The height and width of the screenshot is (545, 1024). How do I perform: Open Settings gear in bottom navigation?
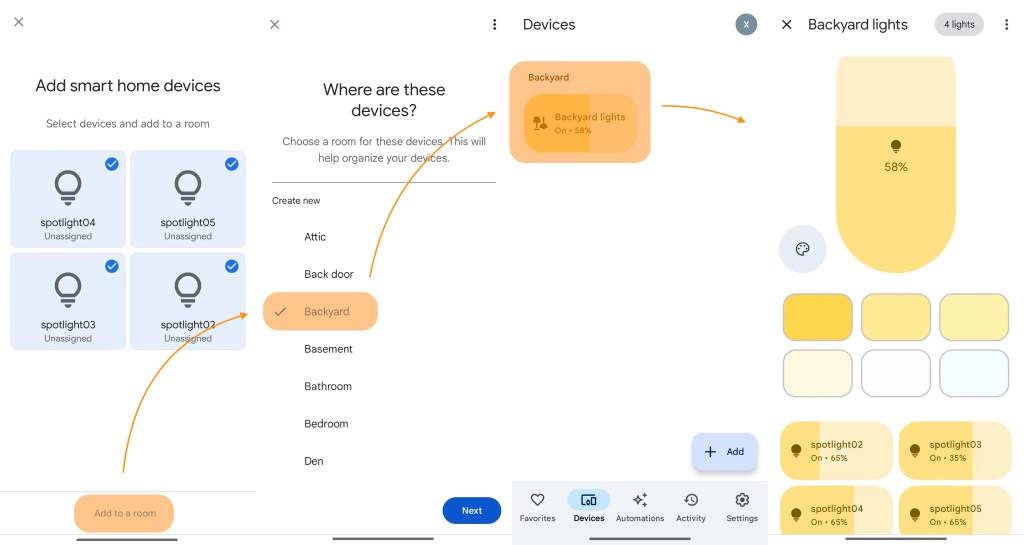(742, 506)
